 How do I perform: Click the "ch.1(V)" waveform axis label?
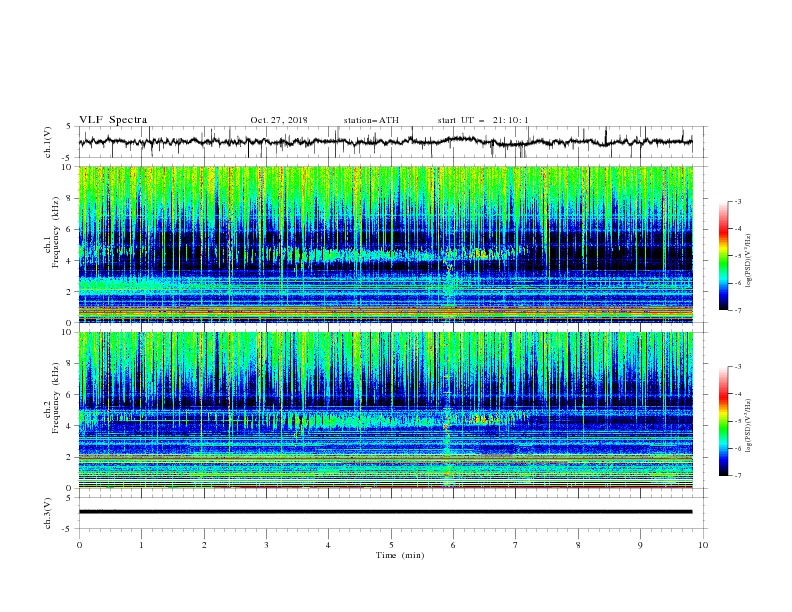coord(48,142)
